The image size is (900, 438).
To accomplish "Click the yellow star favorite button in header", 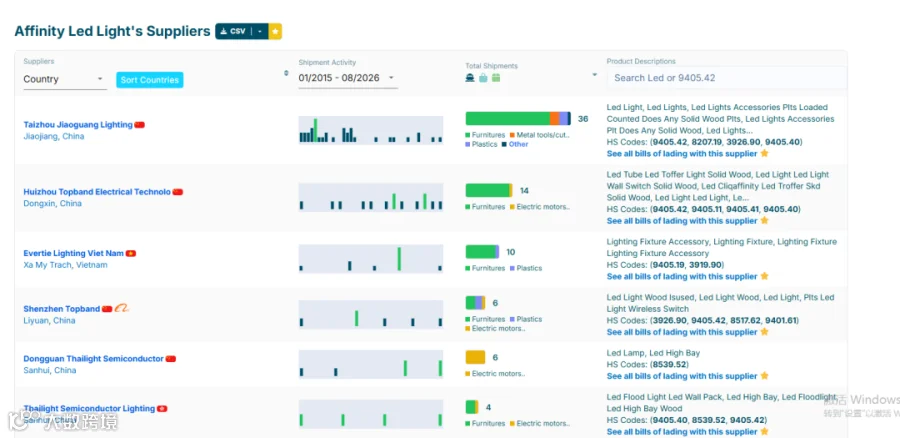I will (276, 32).
